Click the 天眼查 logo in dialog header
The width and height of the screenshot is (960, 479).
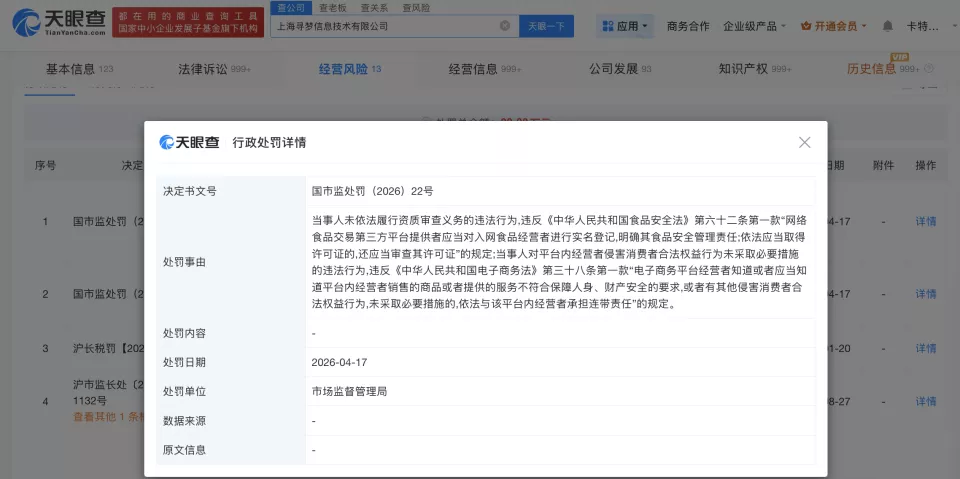tap(189, 143)
